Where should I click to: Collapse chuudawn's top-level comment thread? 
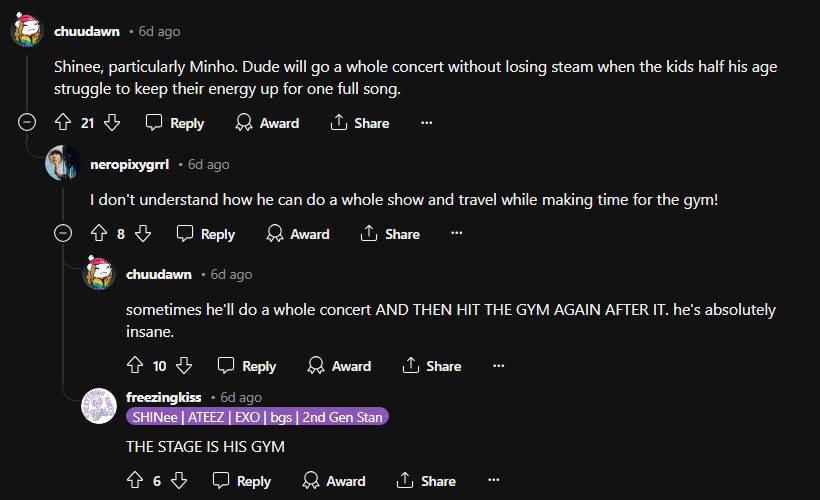[28, 123]
